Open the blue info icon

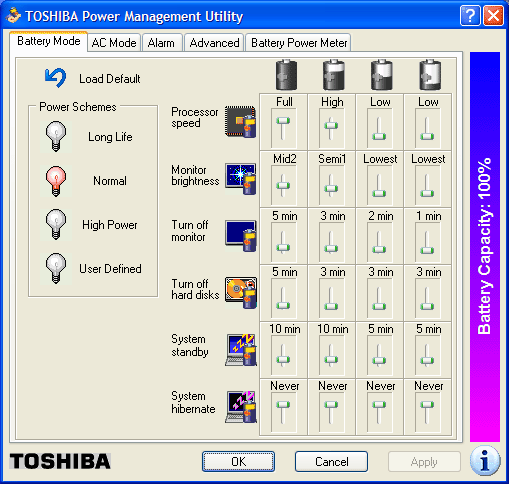pos(485,461)
